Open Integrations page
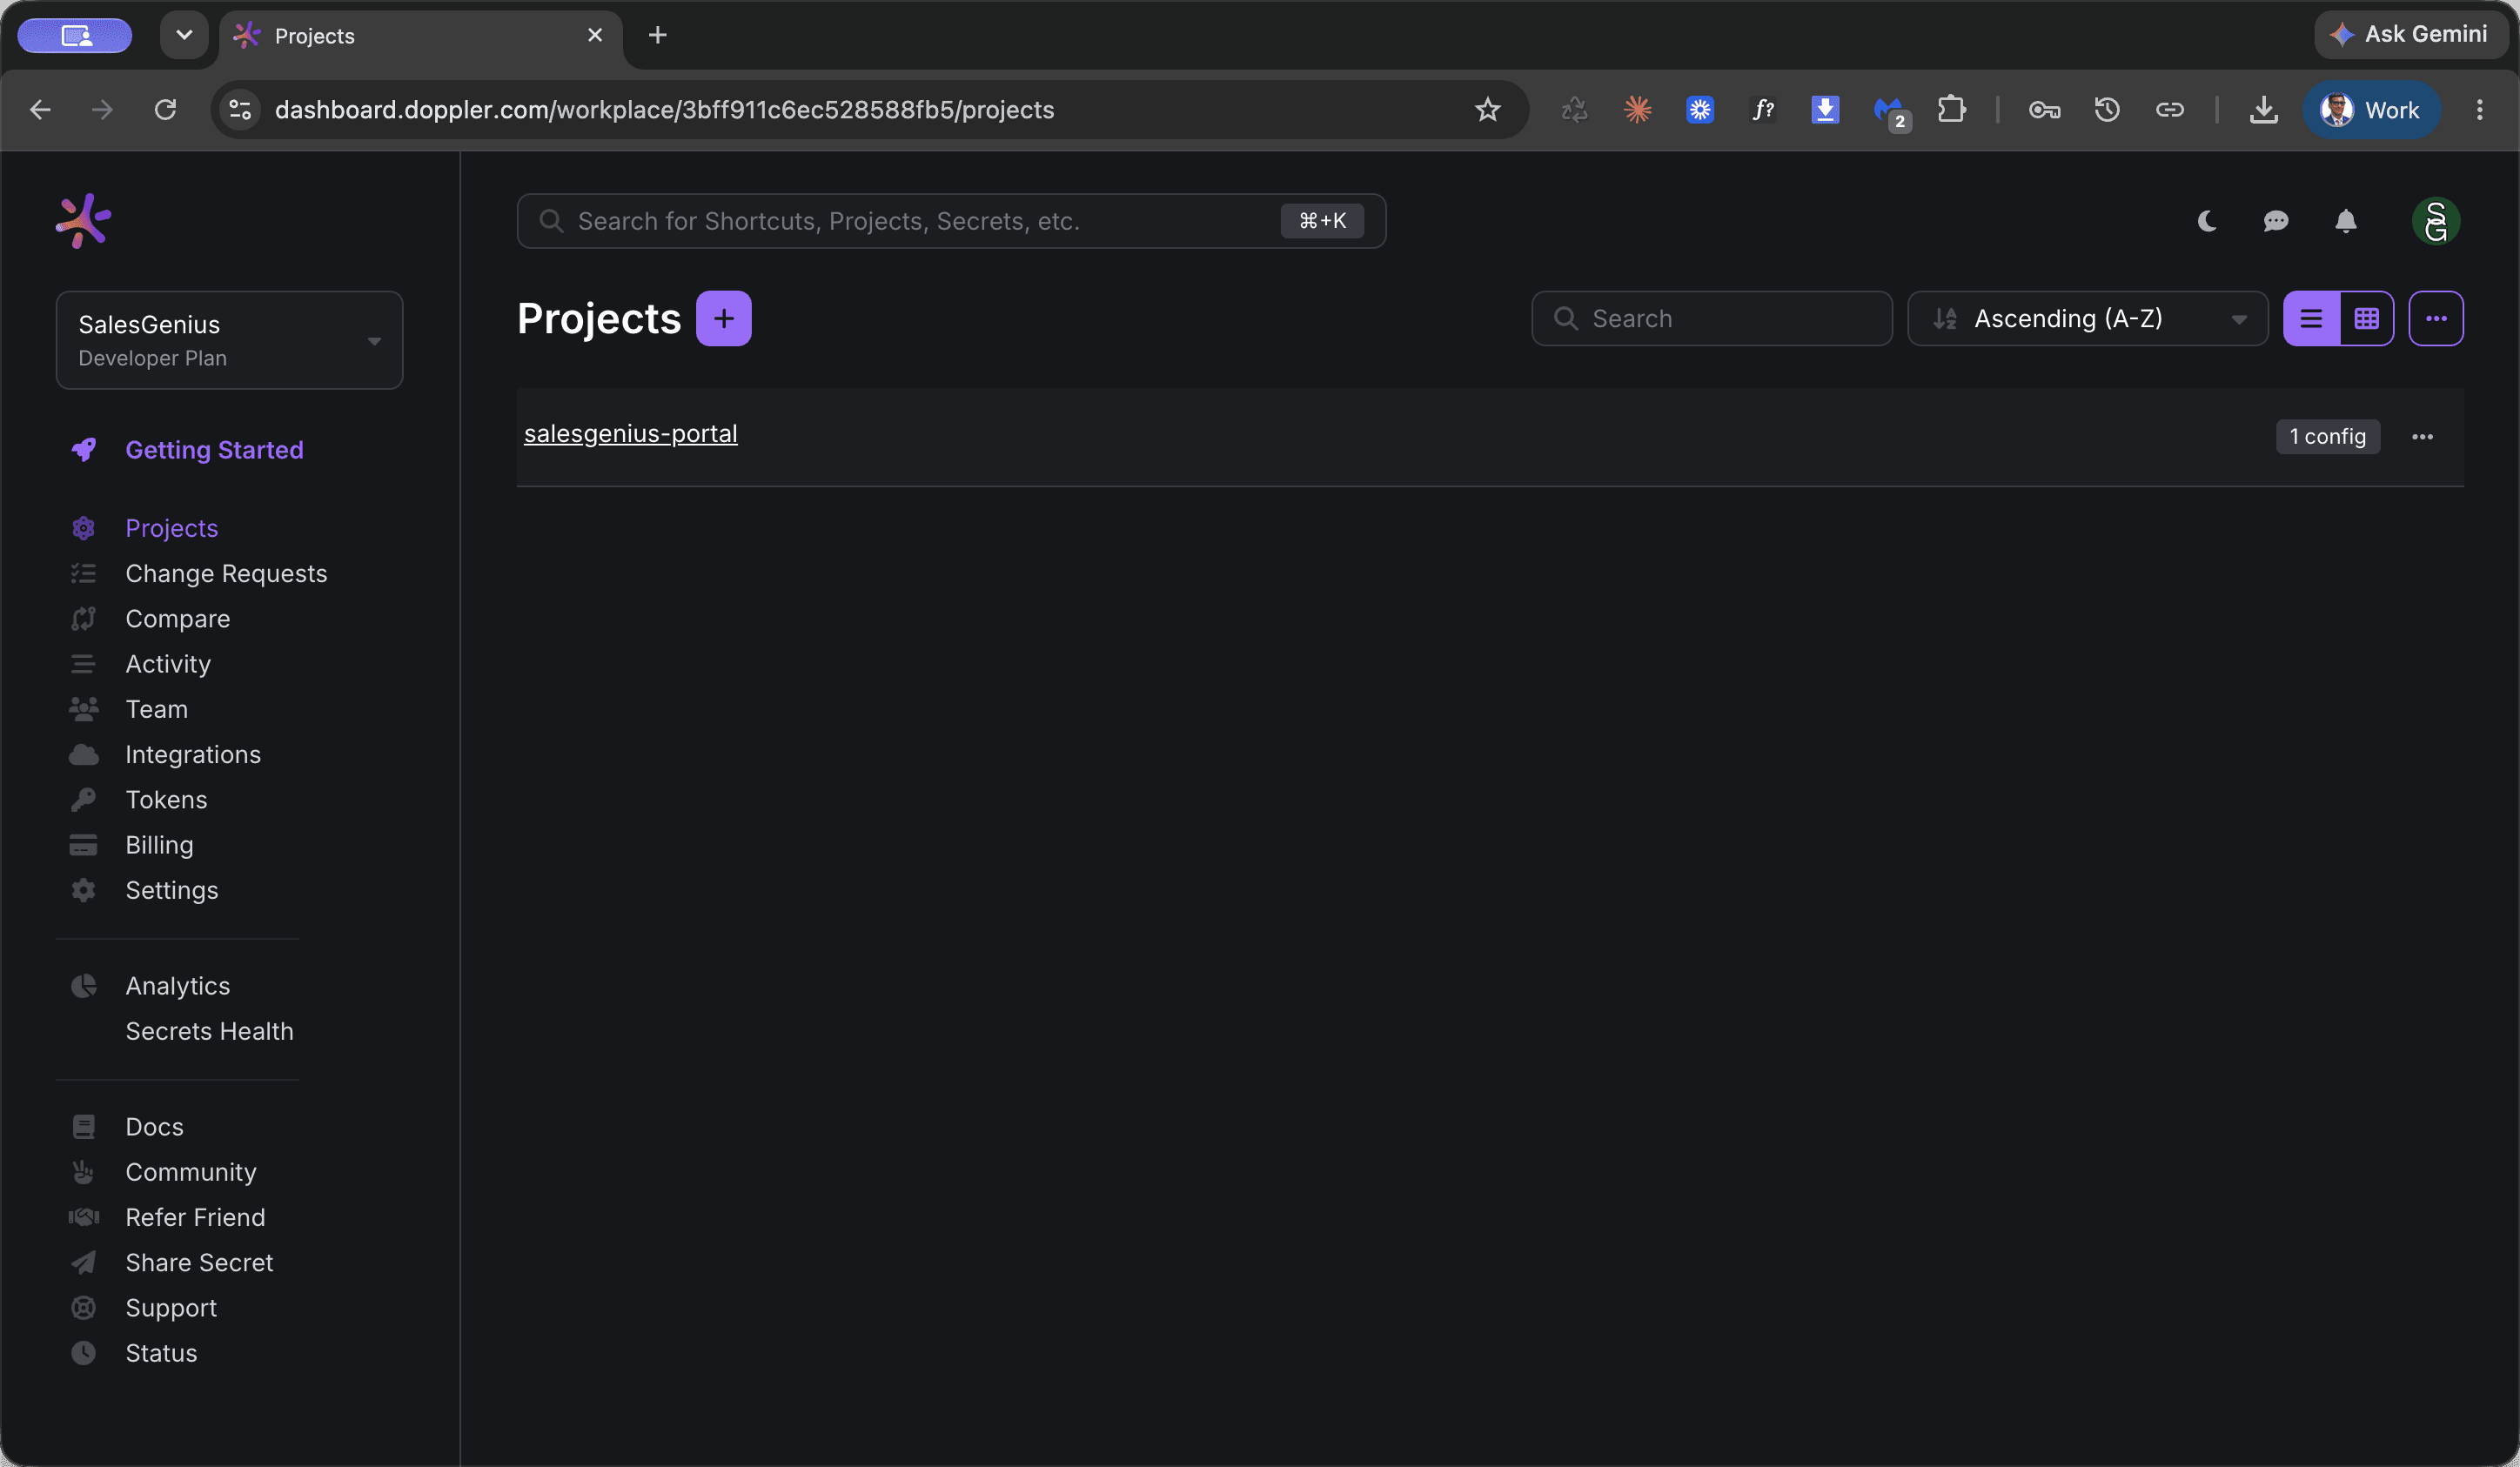 click(193, 754)
